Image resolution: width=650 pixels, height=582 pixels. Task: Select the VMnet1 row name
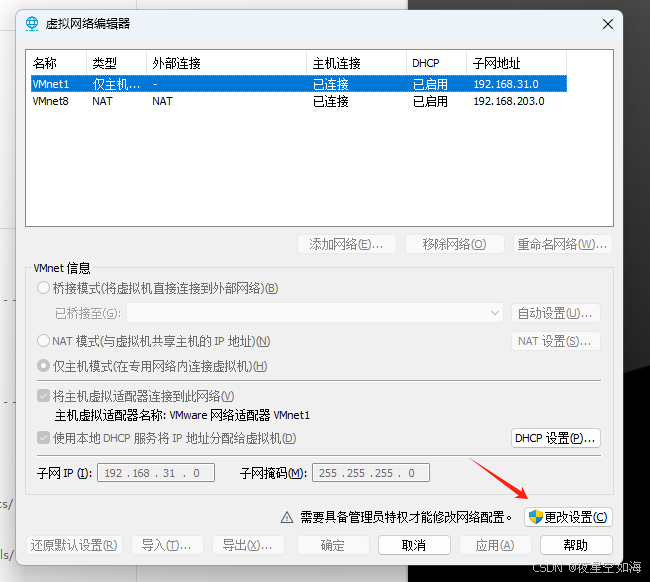51,84
